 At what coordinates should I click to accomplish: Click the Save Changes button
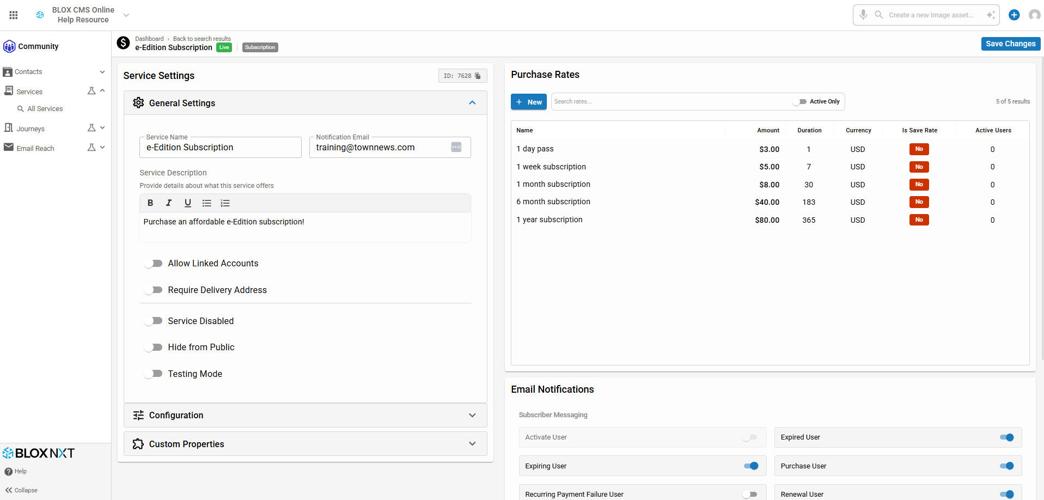1010,44
